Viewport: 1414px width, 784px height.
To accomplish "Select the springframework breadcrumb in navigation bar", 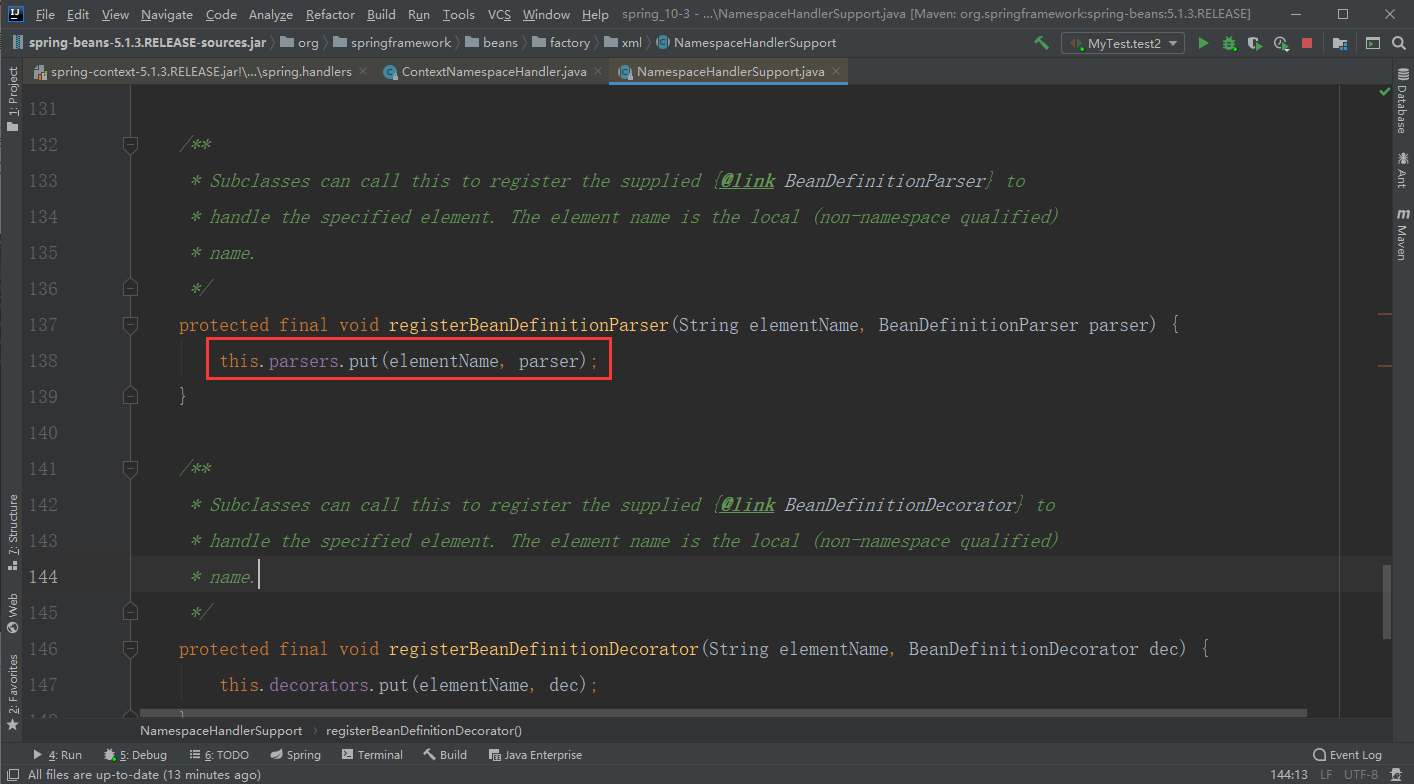I will (x=391, y=43).
